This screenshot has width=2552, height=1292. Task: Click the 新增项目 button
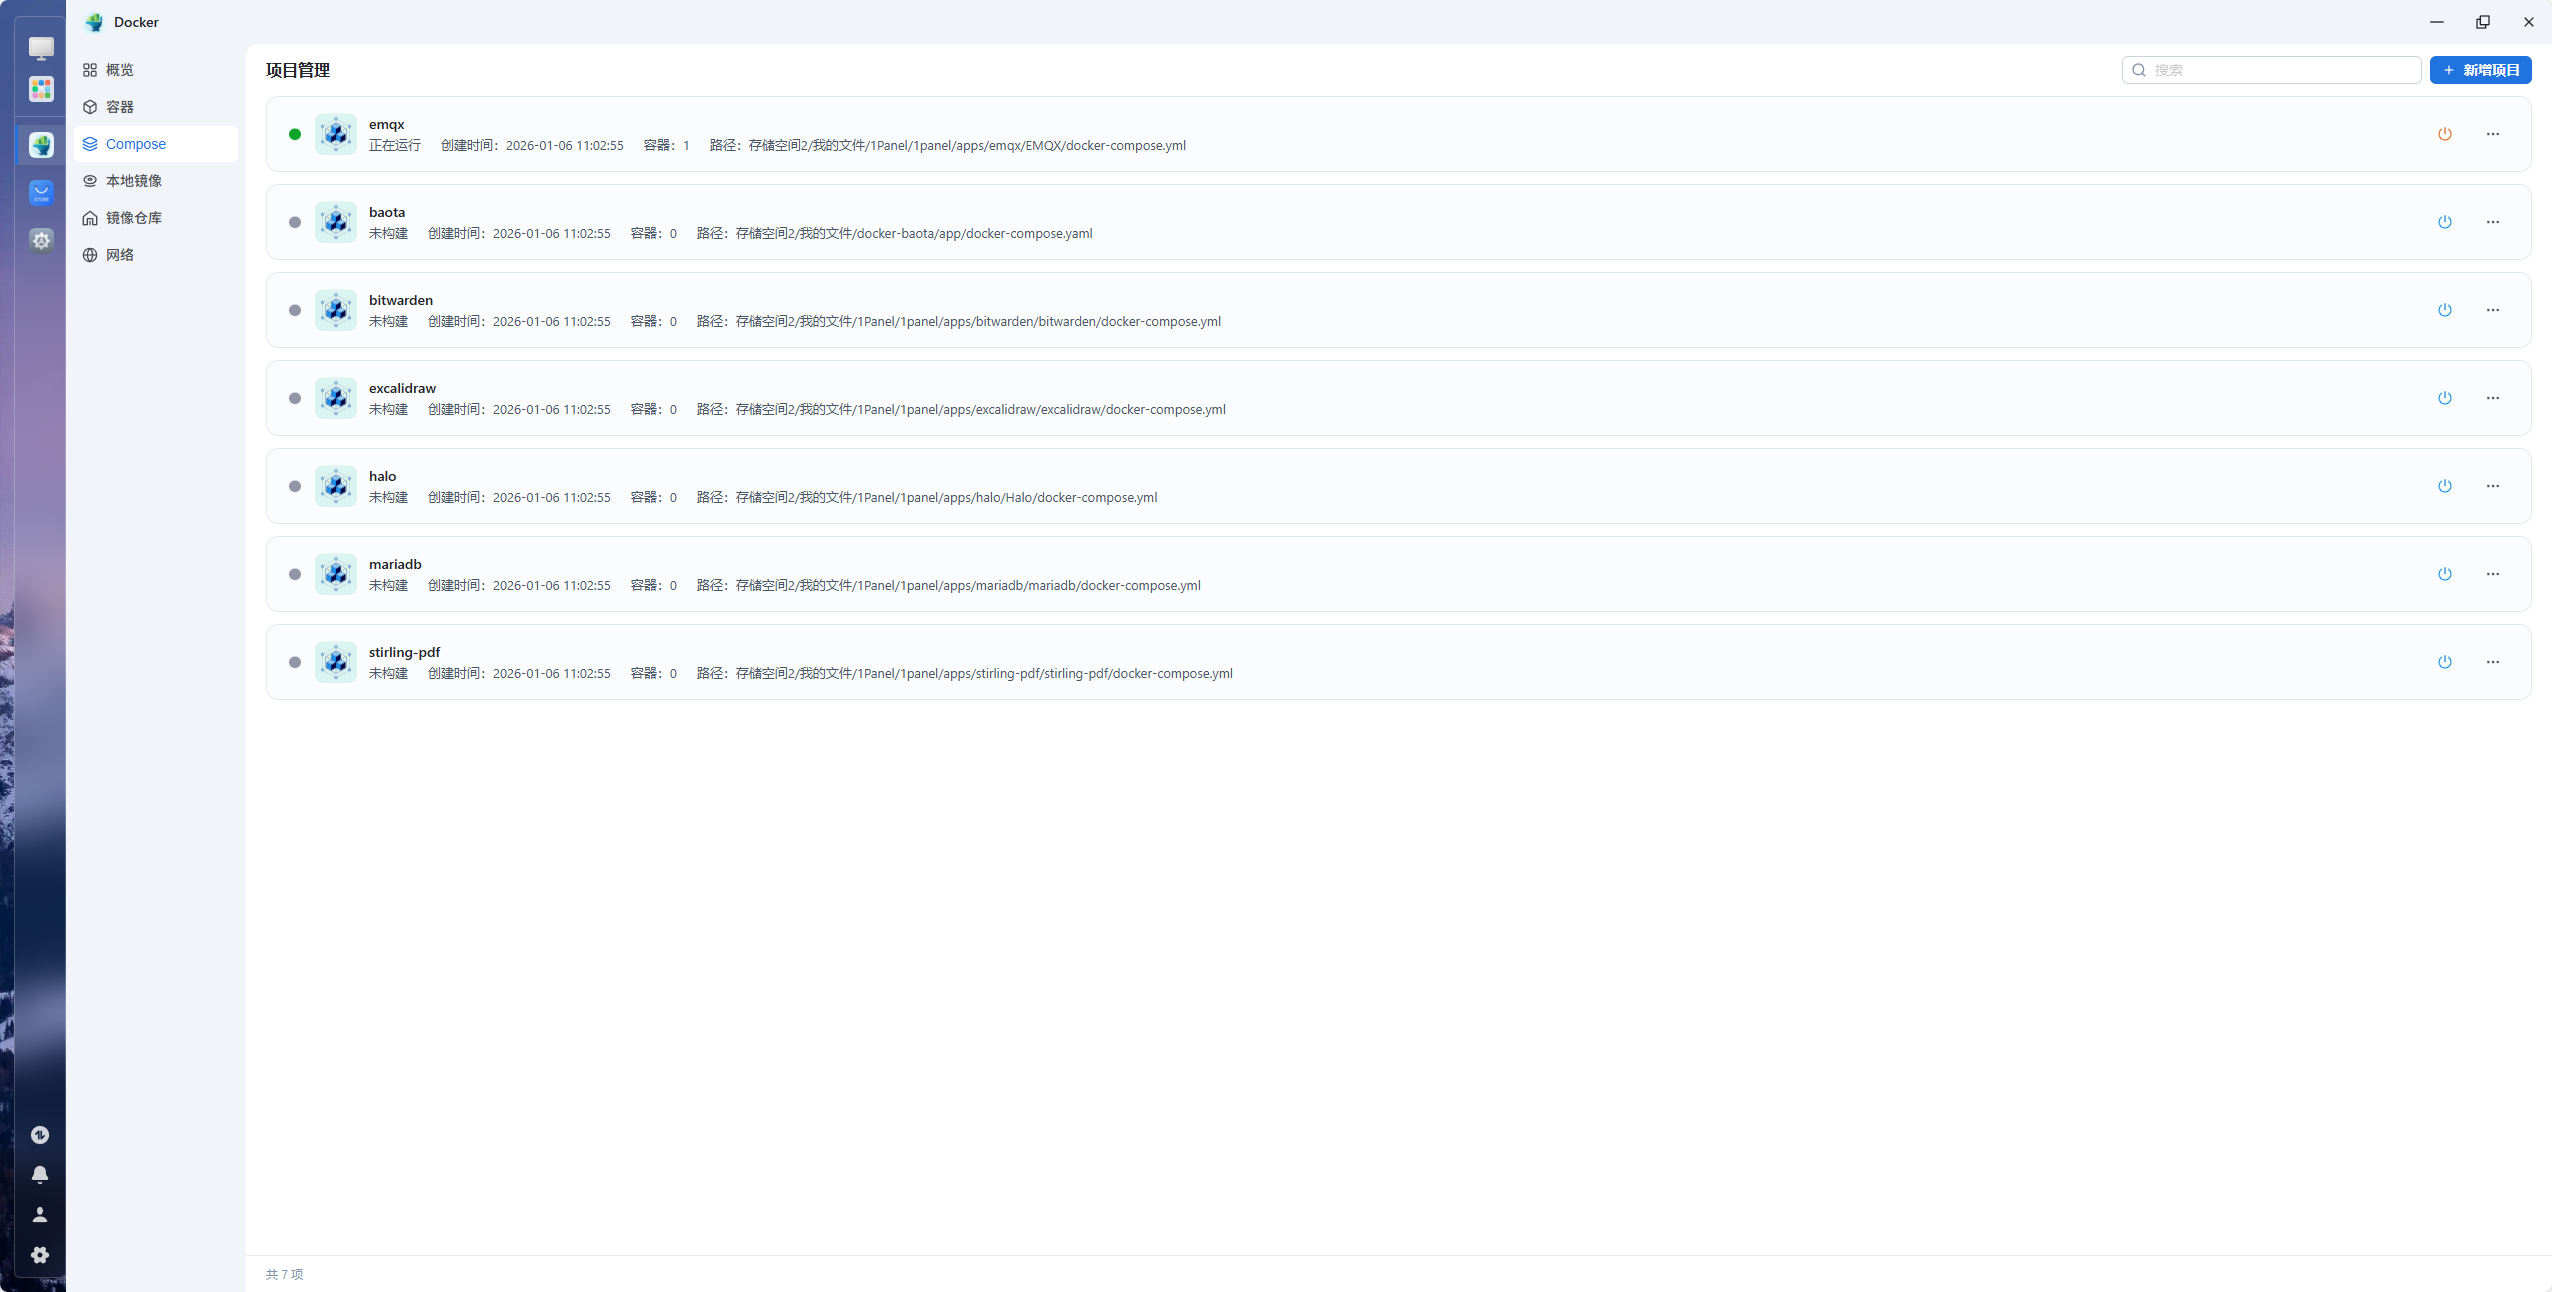point(2480,70)
